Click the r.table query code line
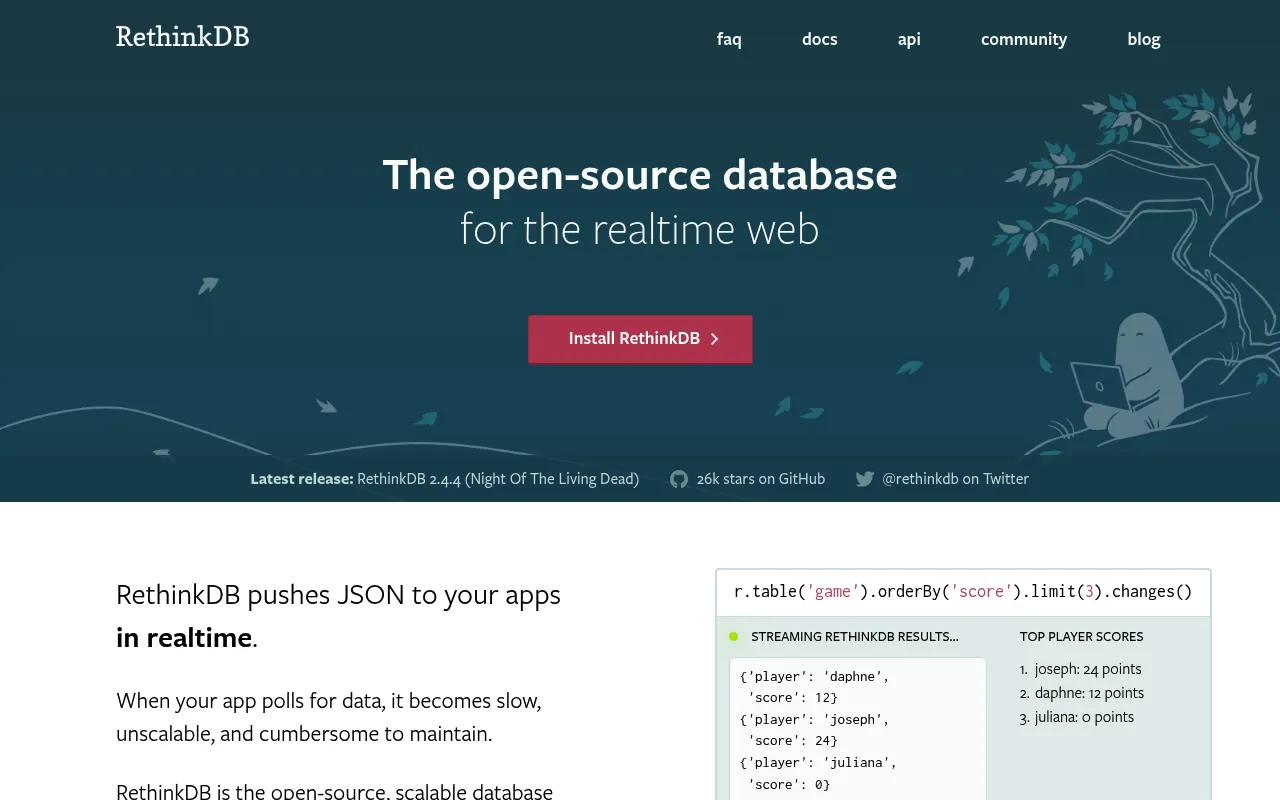The height and width of the screenshot is (800, 1280). pos(963,592)
